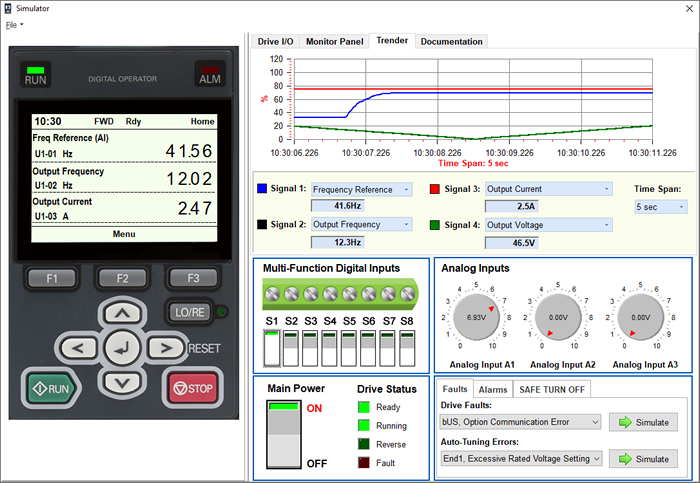Open the File menu

click(13, 25)
